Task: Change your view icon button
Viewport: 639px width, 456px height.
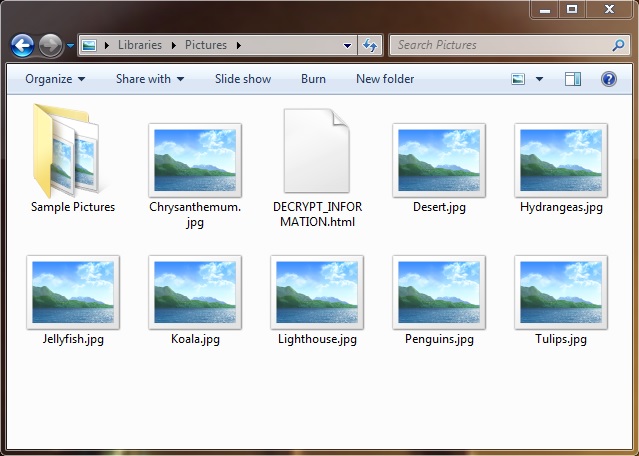Action: point(518,79)
